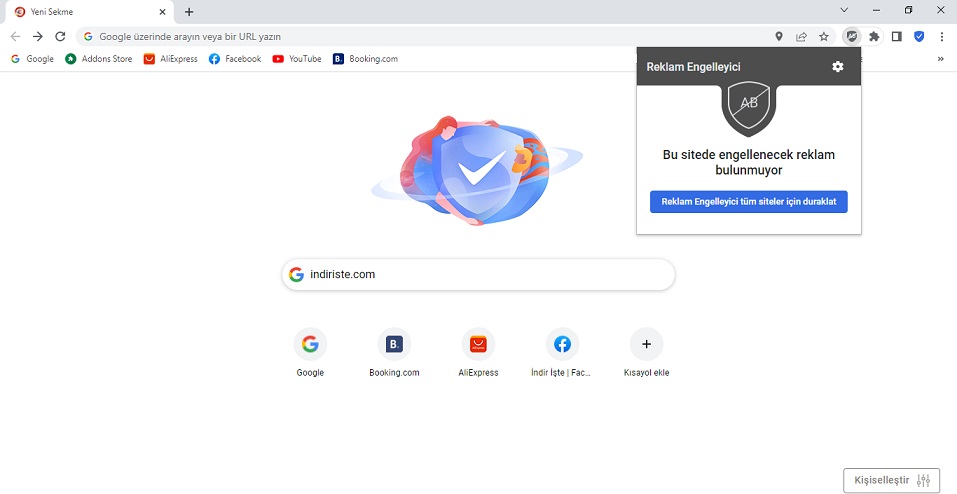Open the Addons Store bookmark
Screen dimensions: 957x494
tap(99, 59)
